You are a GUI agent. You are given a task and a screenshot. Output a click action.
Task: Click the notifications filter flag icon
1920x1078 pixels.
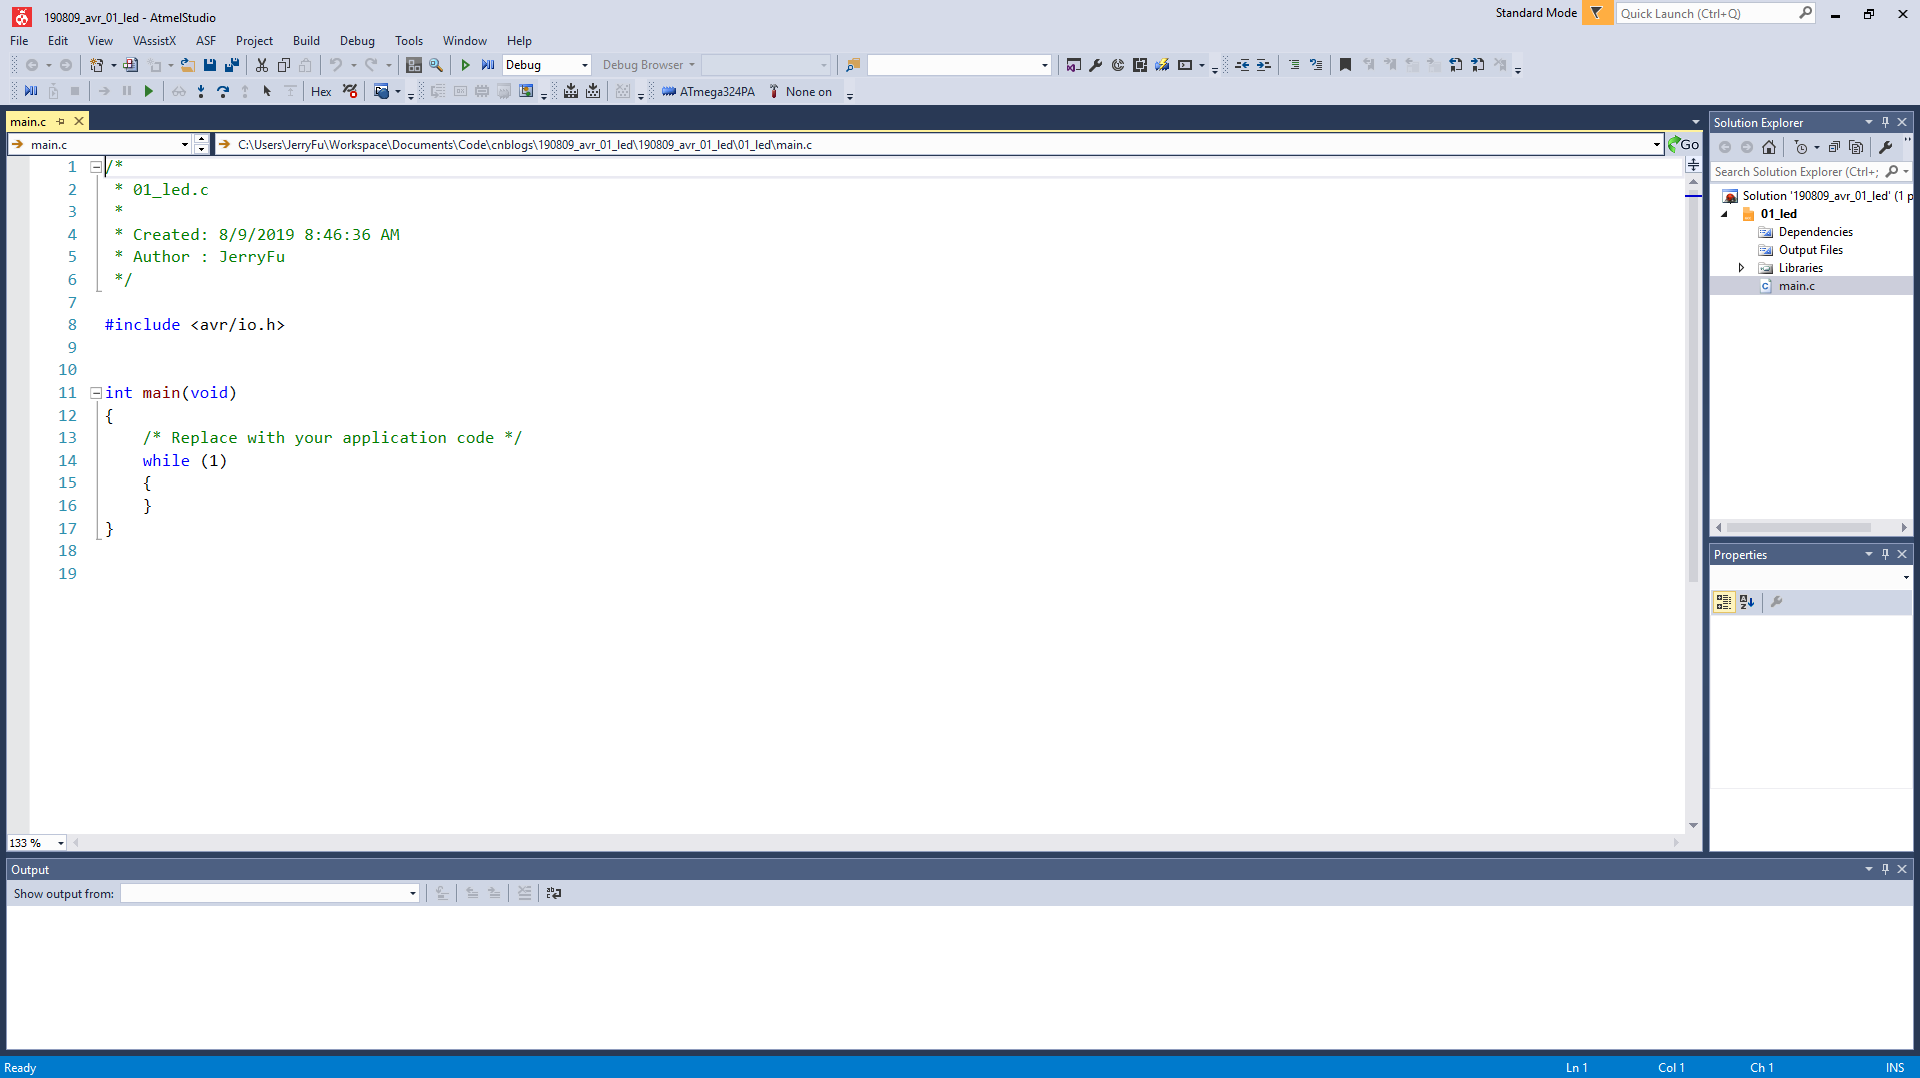pos(1597,14)
